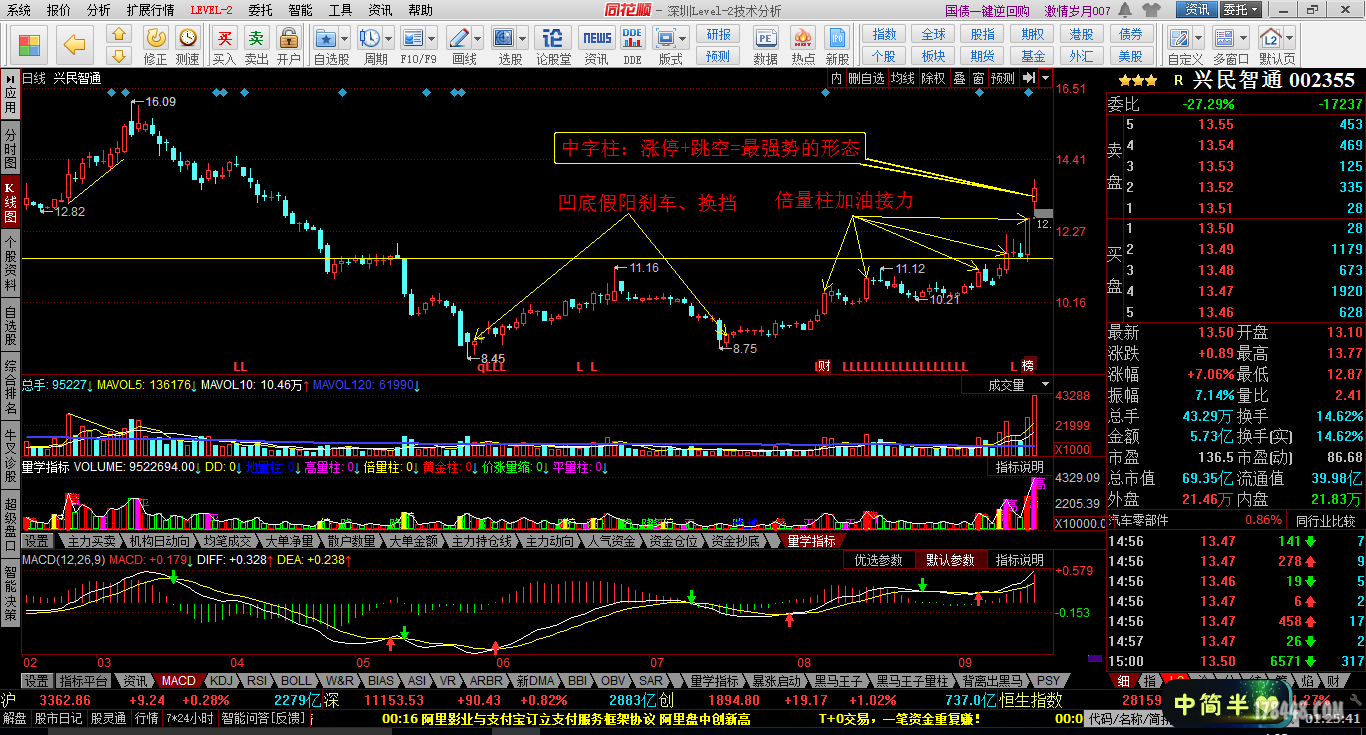Viewport: 1366px width, 735px height.
Task: Expand the 自选股 dropdown arrow
Action: (344, 39)
